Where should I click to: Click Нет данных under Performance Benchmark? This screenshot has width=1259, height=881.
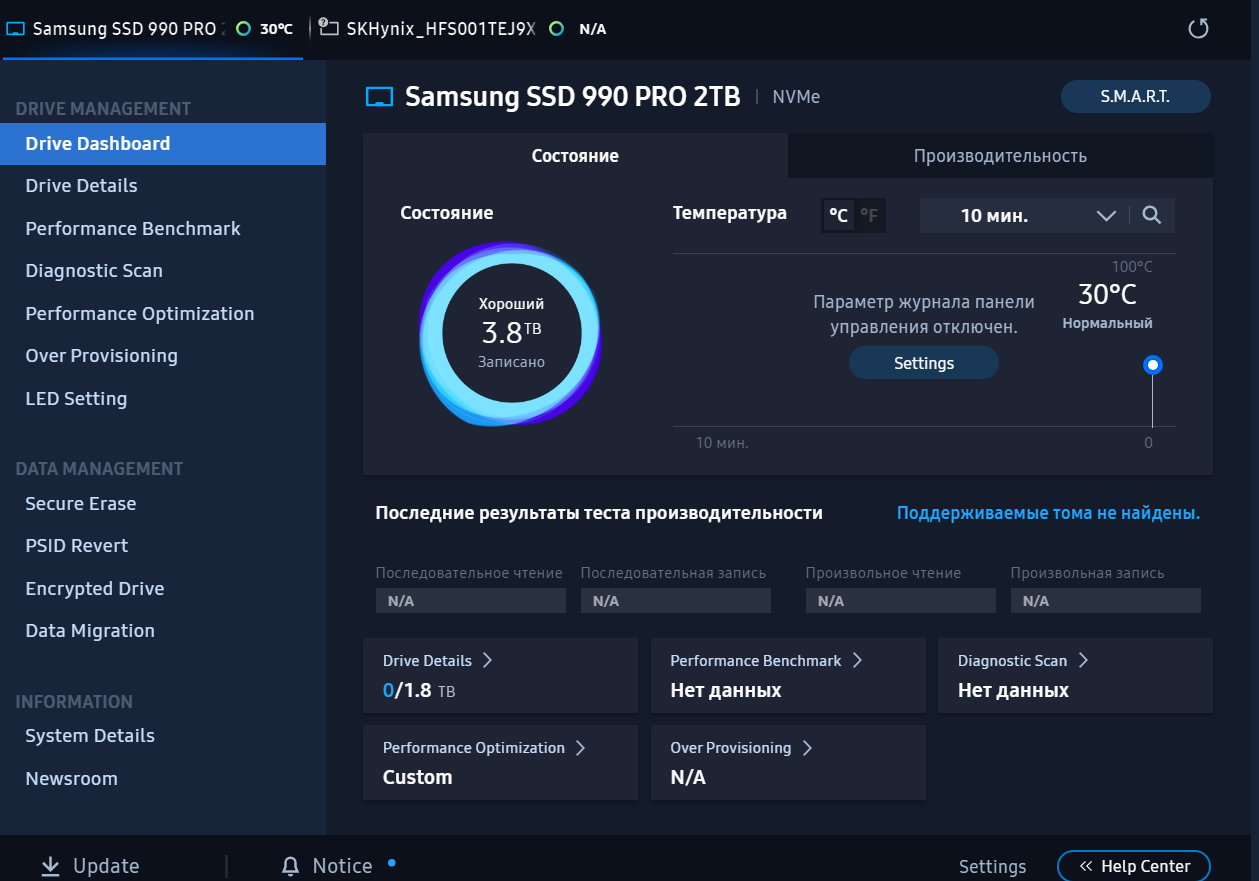pos(726,691)
